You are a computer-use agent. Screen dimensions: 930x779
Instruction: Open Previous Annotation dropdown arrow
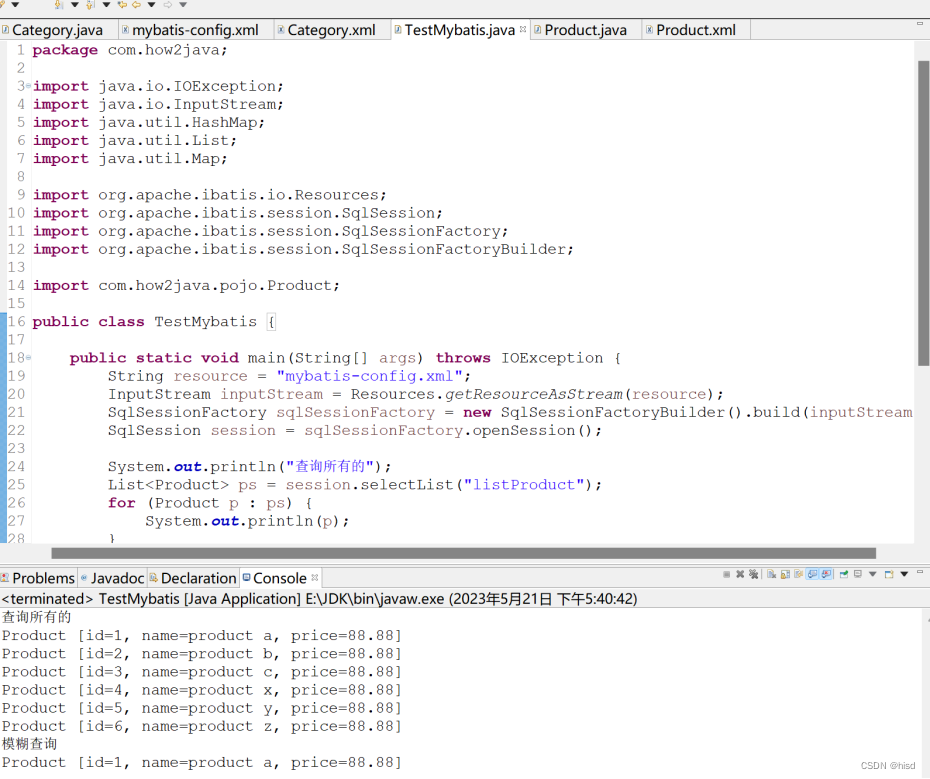pyautogui.click(x=106, y=5)
